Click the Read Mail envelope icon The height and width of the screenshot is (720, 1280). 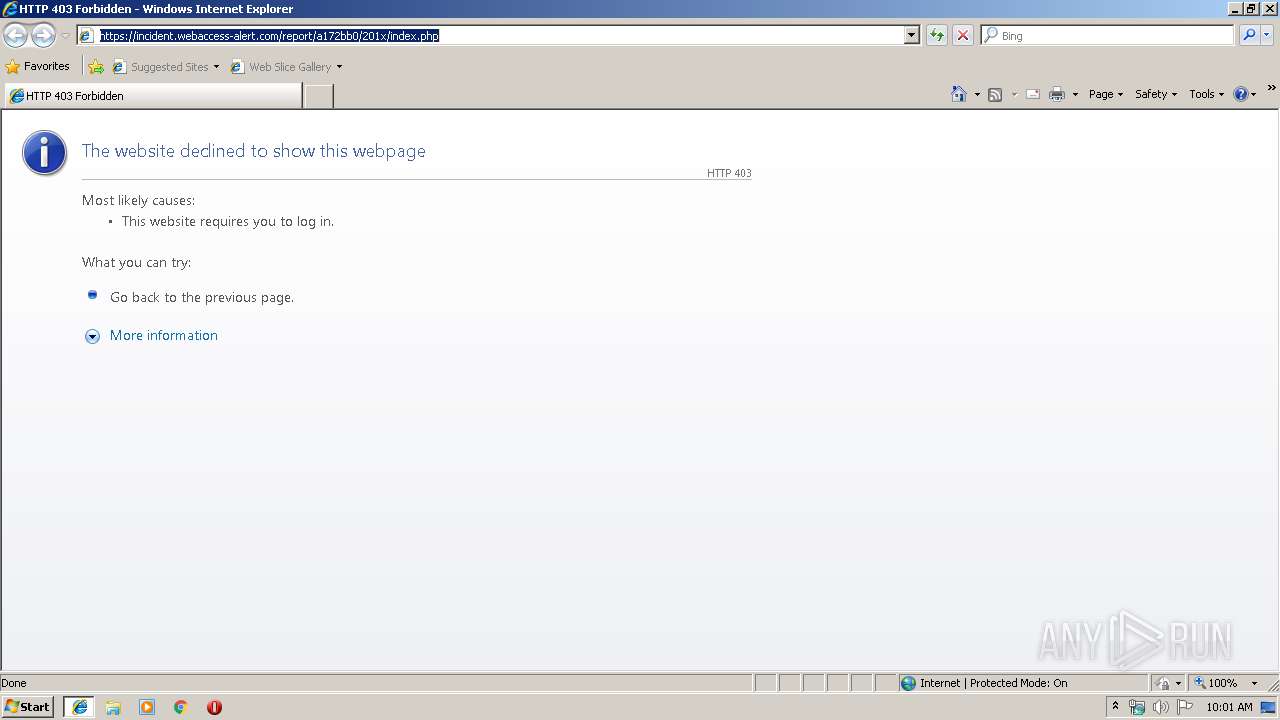tap(1033, 94)
